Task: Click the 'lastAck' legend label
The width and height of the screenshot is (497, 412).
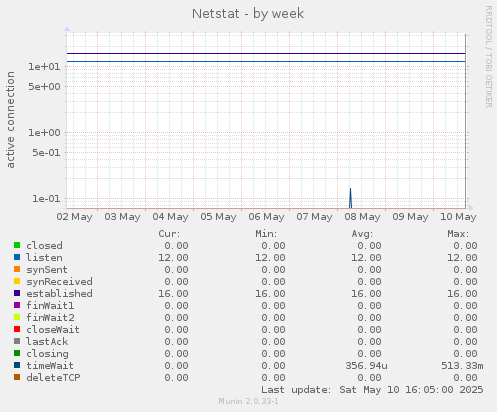Action: 47,342
